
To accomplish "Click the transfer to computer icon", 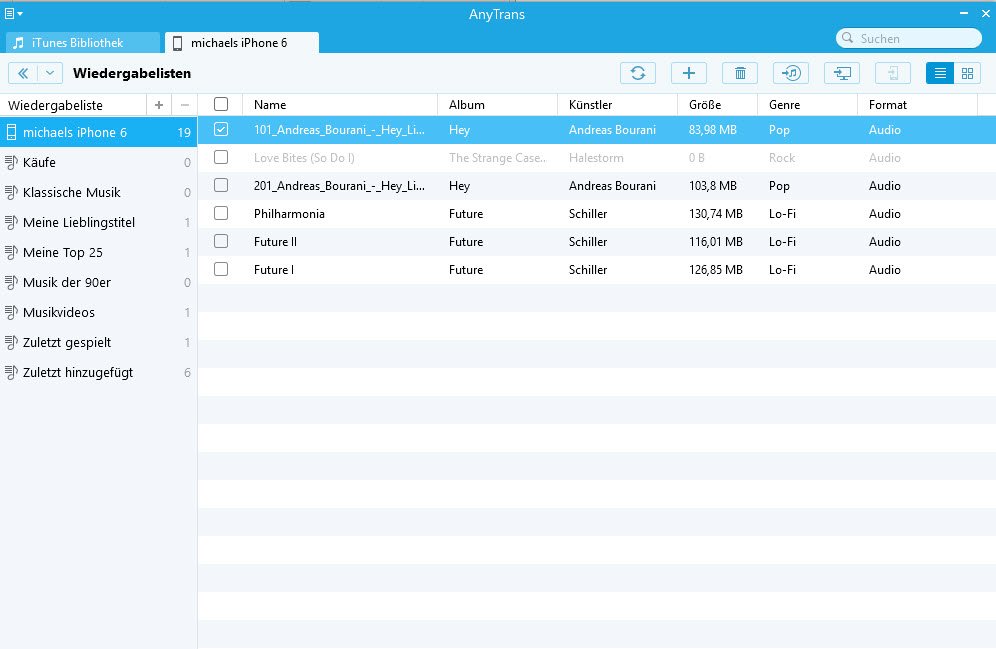I will coord(842,73).
